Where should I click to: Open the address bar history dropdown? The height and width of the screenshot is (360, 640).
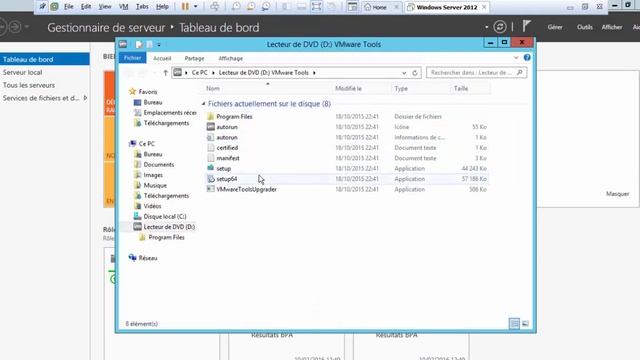(x=404, y=73)
